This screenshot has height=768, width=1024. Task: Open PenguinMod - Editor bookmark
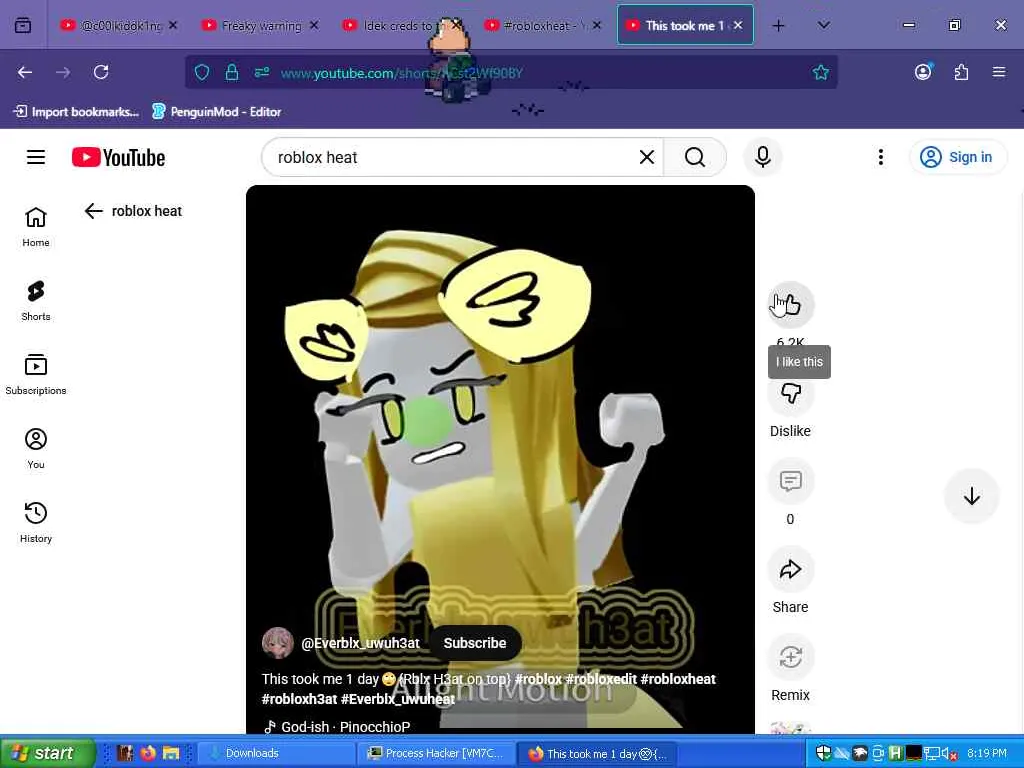click(x=217, y=112)
